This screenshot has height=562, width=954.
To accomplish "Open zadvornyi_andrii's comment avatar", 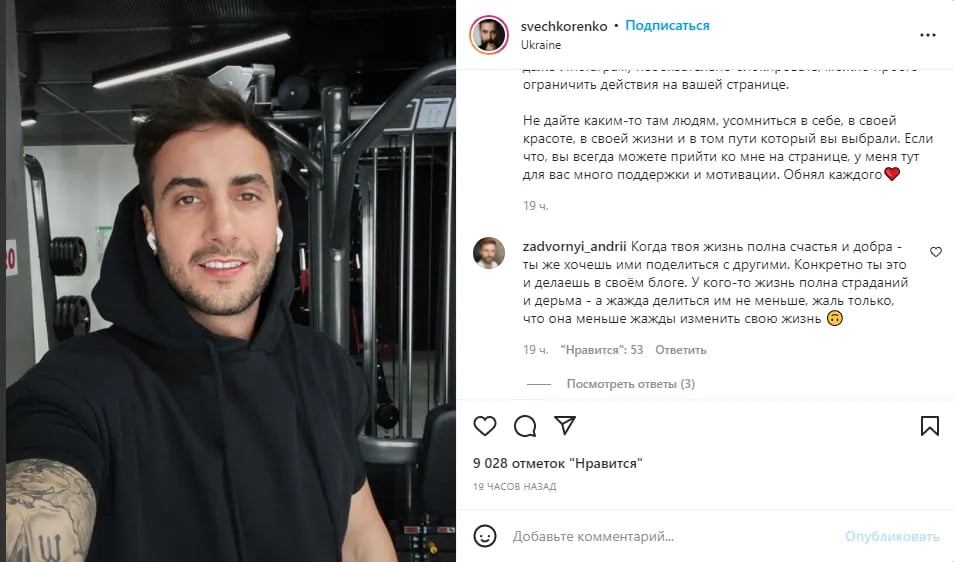I will click(x=489, y=252).
